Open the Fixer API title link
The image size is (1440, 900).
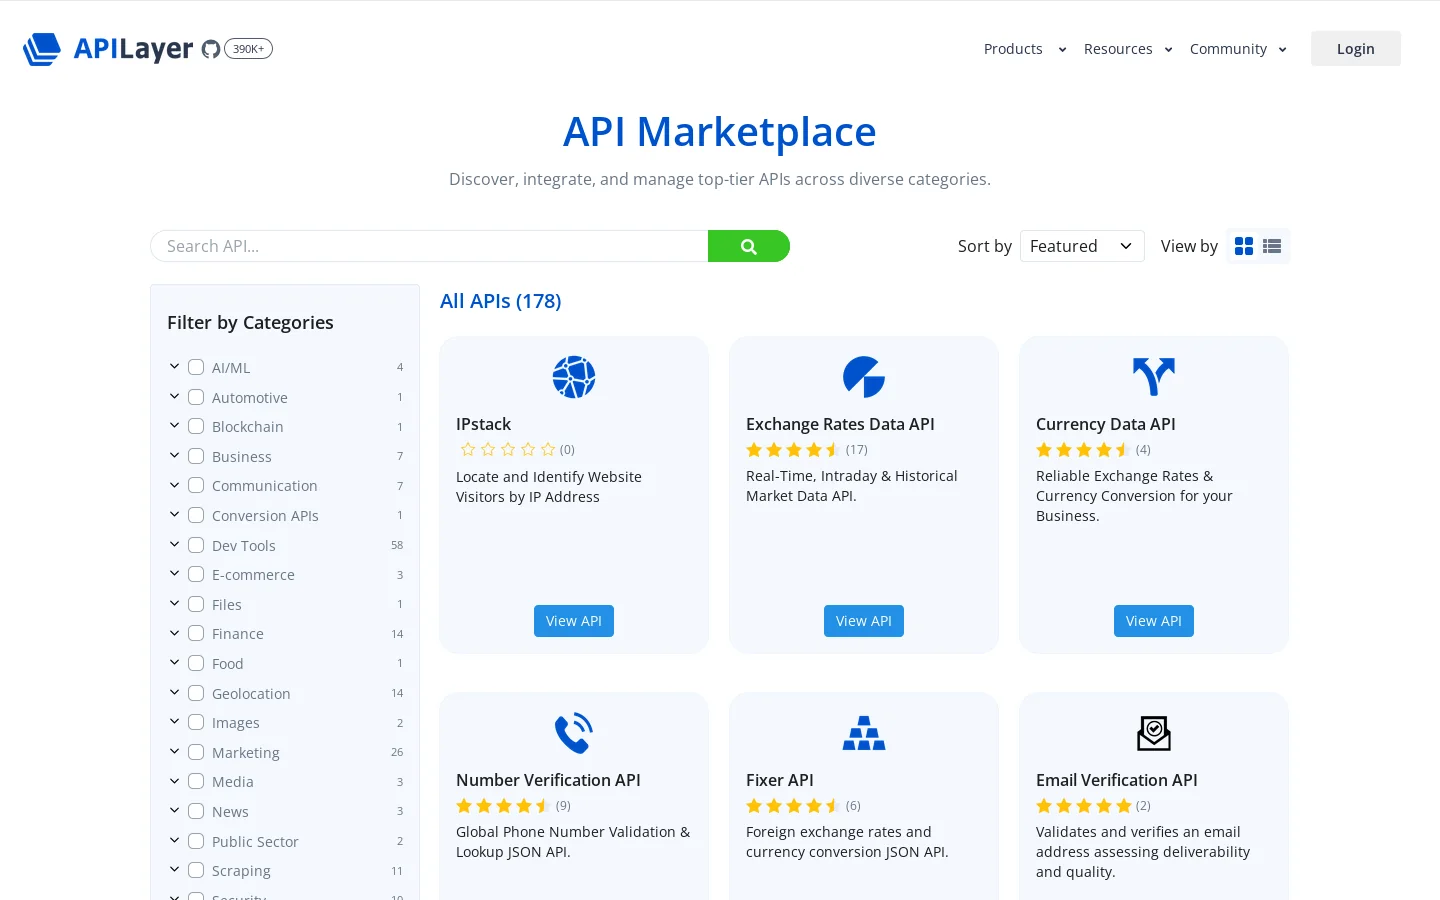tap(780, 780)
